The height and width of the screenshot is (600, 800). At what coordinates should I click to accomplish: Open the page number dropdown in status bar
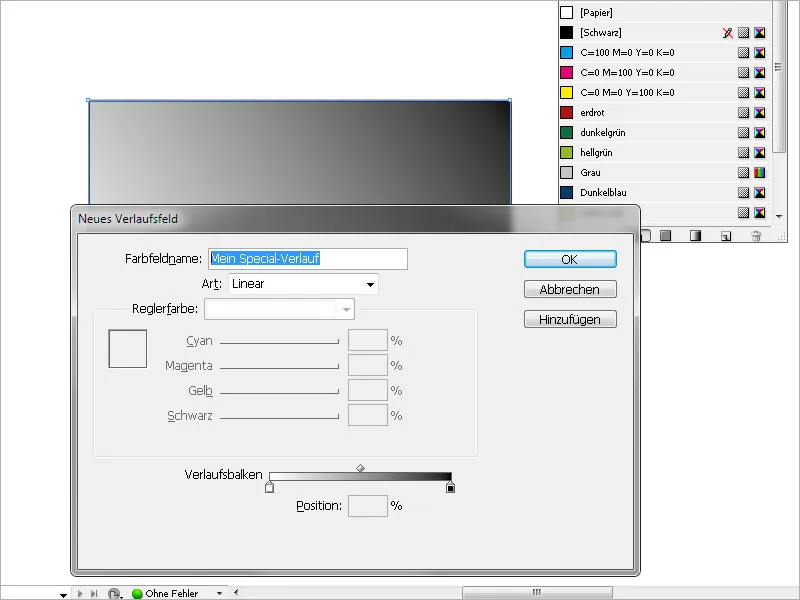pyautogui.click(x=63, y=595)
